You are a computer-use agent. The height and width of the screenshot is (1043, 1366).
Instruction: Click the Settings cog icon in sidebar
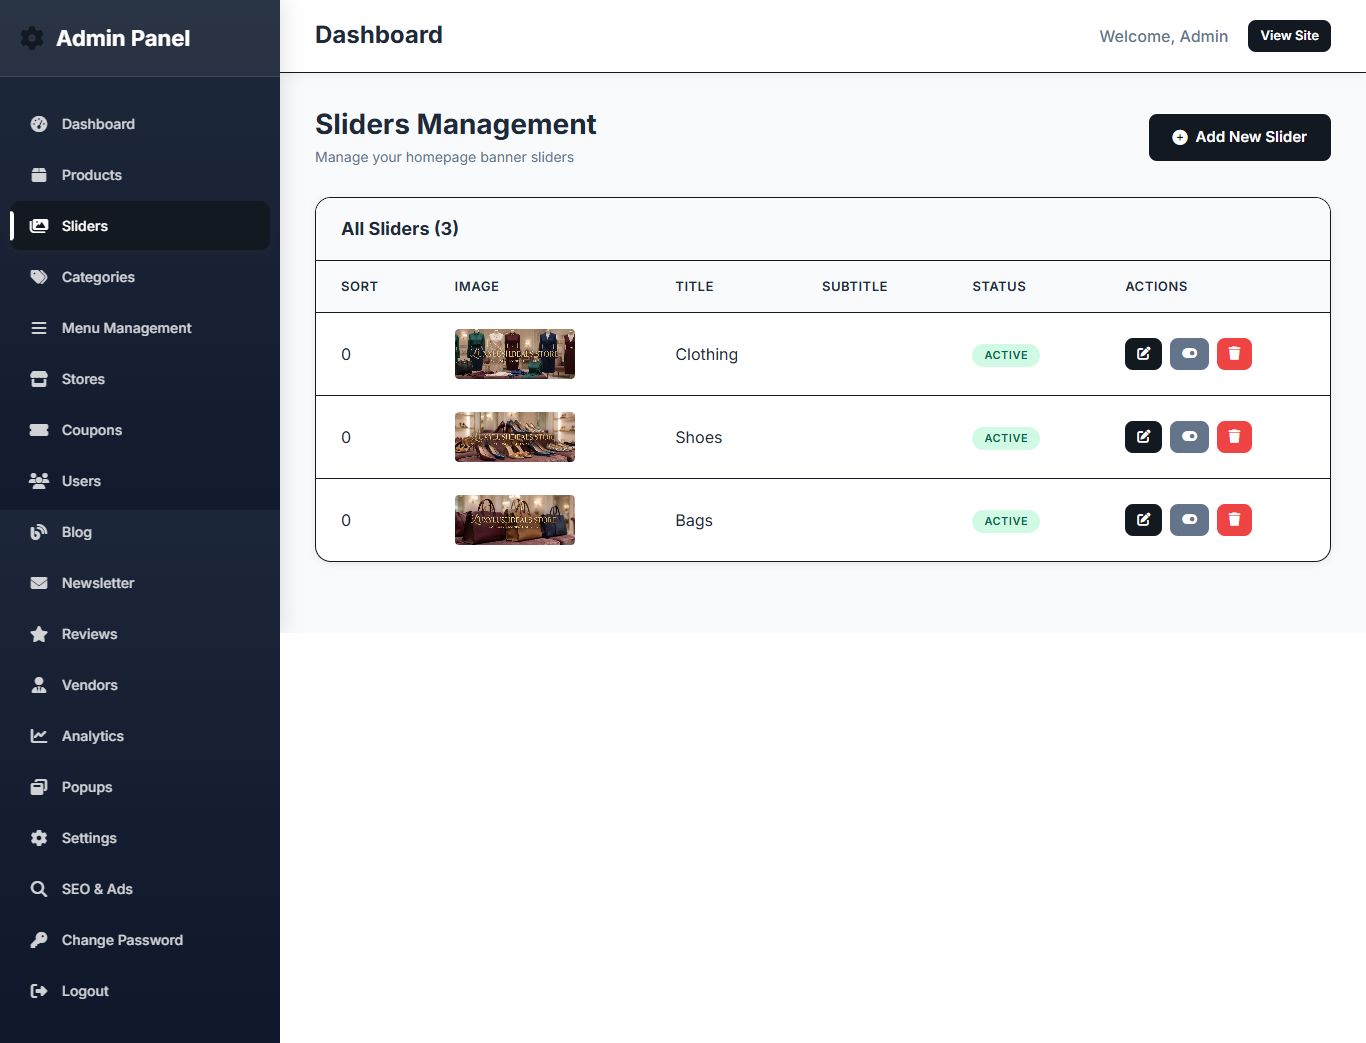tap(39, 838)
